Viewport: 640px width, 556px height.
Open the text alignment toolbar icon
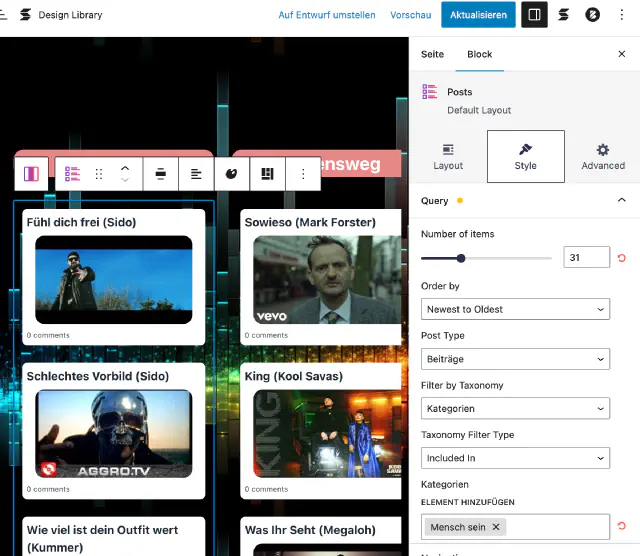click(x=196, y=174)
